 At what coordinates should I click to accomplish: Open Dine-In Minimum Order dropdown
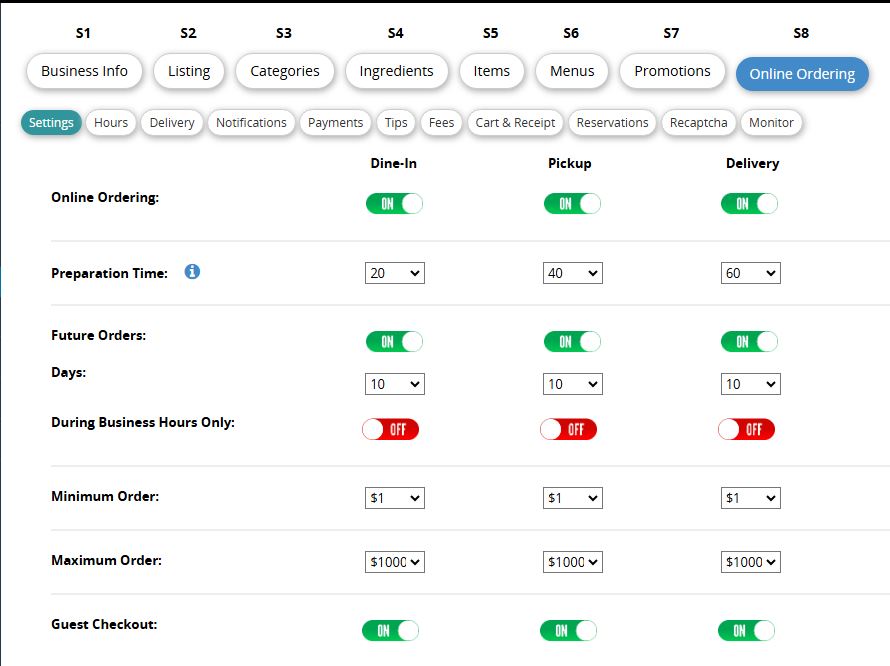(x=394, y=498)
